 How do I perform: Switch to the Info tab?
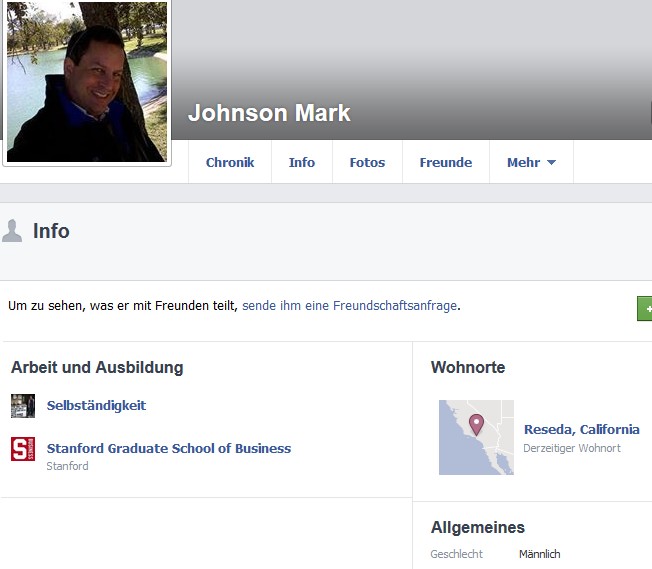(x=302, y=162)
